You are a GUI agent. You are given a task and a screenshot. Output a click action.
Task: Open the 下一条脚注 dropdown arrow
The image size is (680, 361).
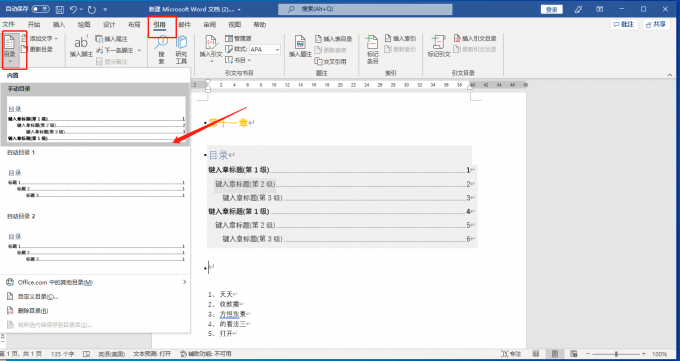tap(140, 50)
